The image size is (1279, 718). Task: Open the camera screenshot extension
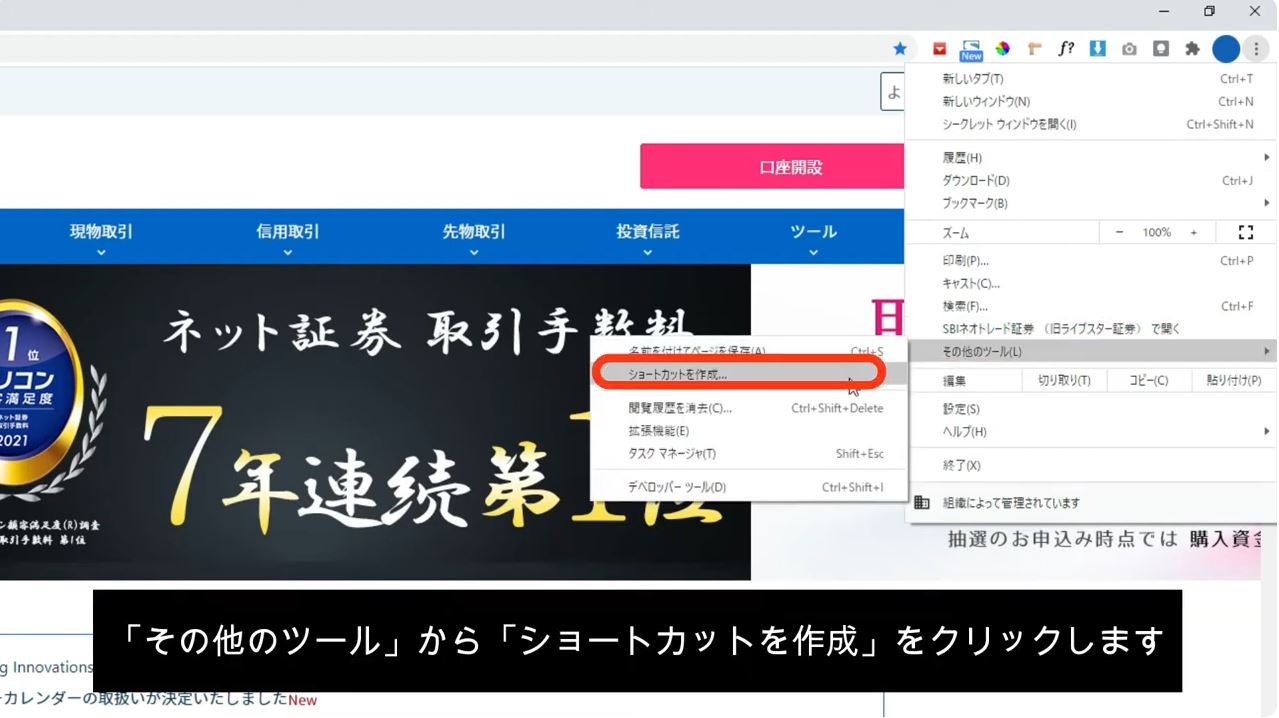1129,48
